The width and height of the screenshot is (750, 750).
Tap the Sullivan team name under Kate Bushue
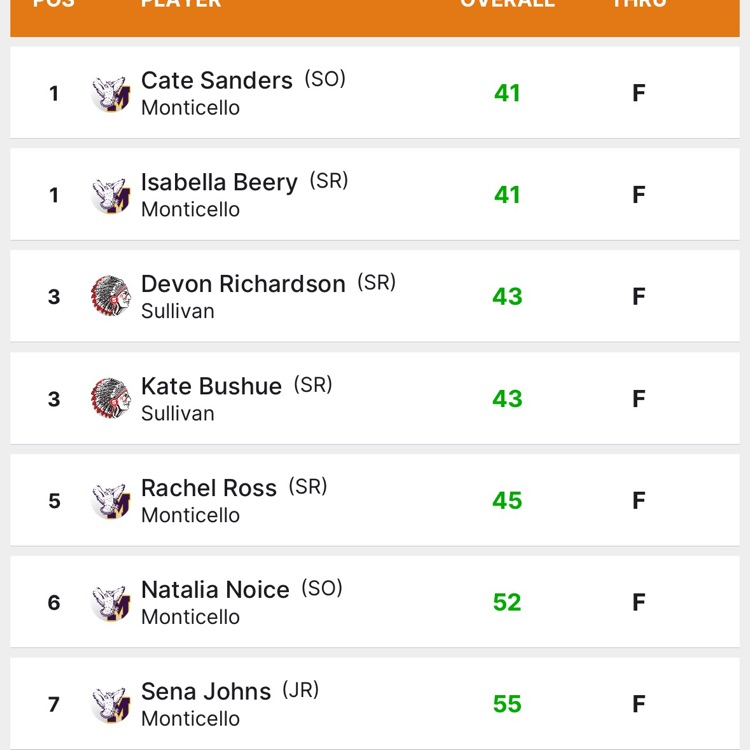click(x=177, y=414)
